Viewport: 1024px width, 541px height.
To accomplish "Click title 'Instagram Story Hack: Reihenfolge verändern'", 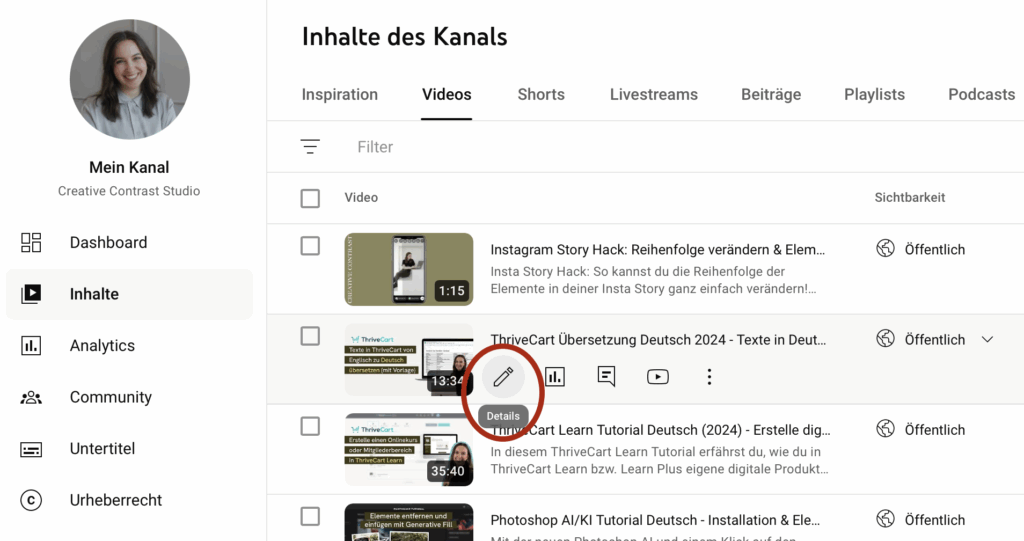I will click(658, 250).
